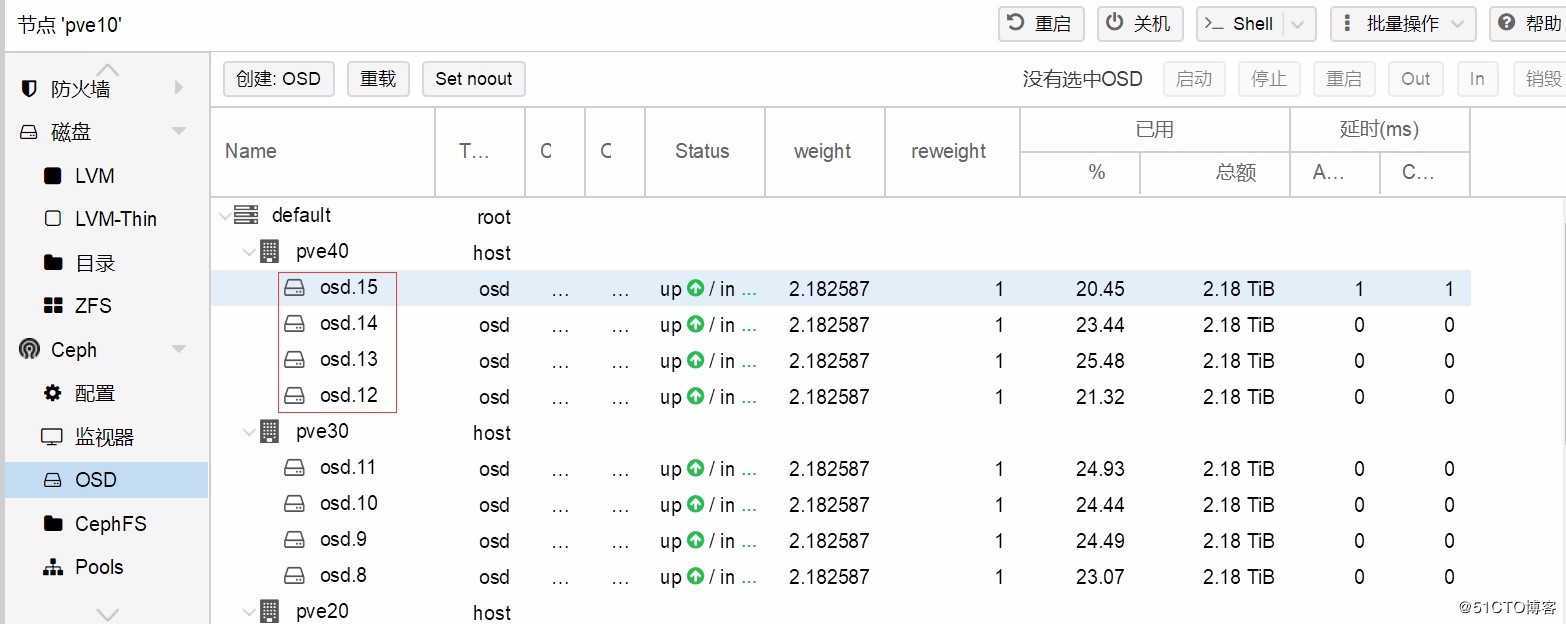Click the gear icon beside 配置

[53, 393]
